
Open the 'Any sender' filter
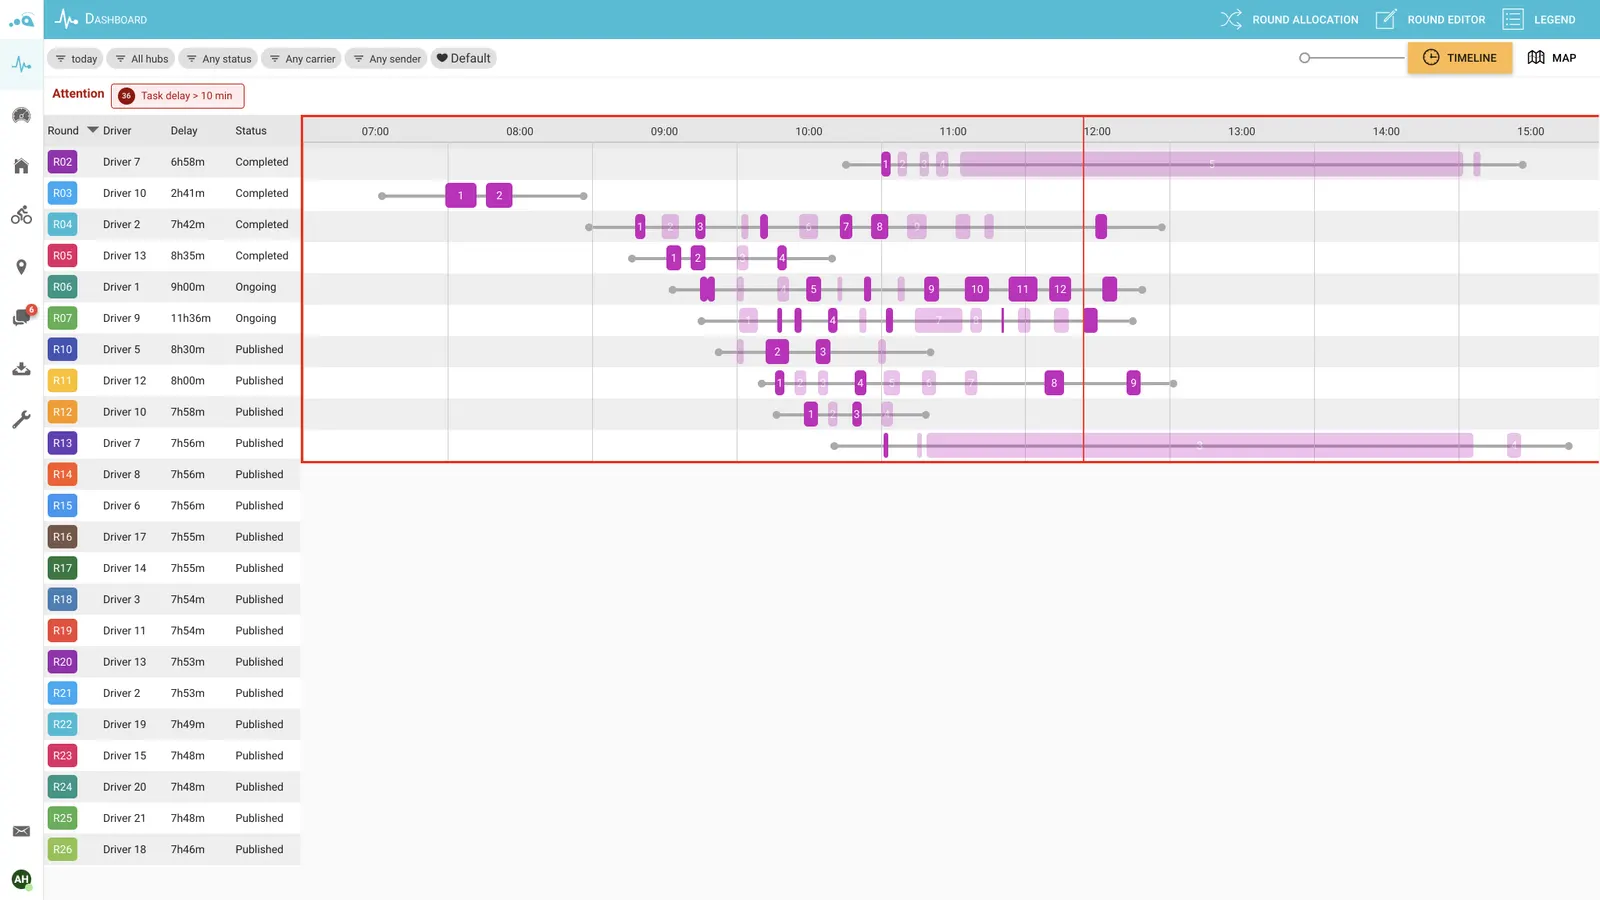[x=387, y=59]
